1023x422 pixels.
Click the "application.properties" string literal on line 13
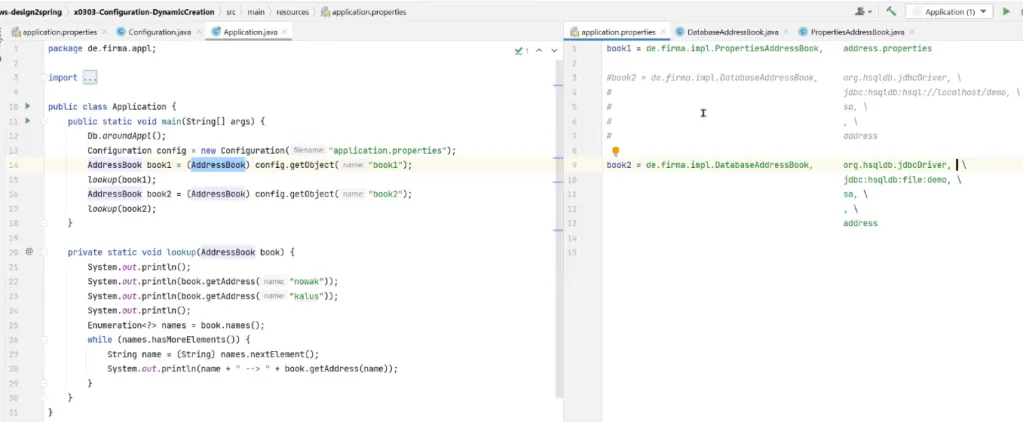point(388,150)
